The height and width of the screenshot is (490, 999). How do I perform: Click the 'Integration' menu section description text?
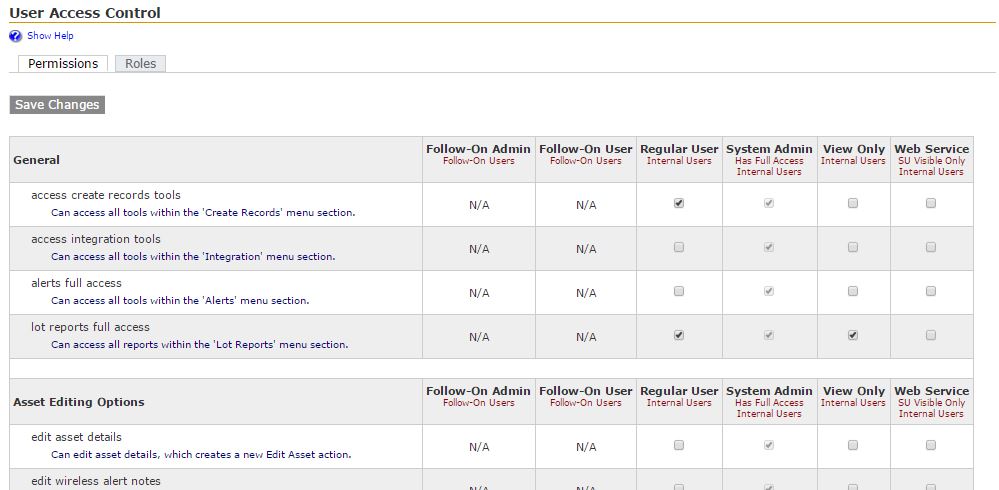(x=193, y=257)
